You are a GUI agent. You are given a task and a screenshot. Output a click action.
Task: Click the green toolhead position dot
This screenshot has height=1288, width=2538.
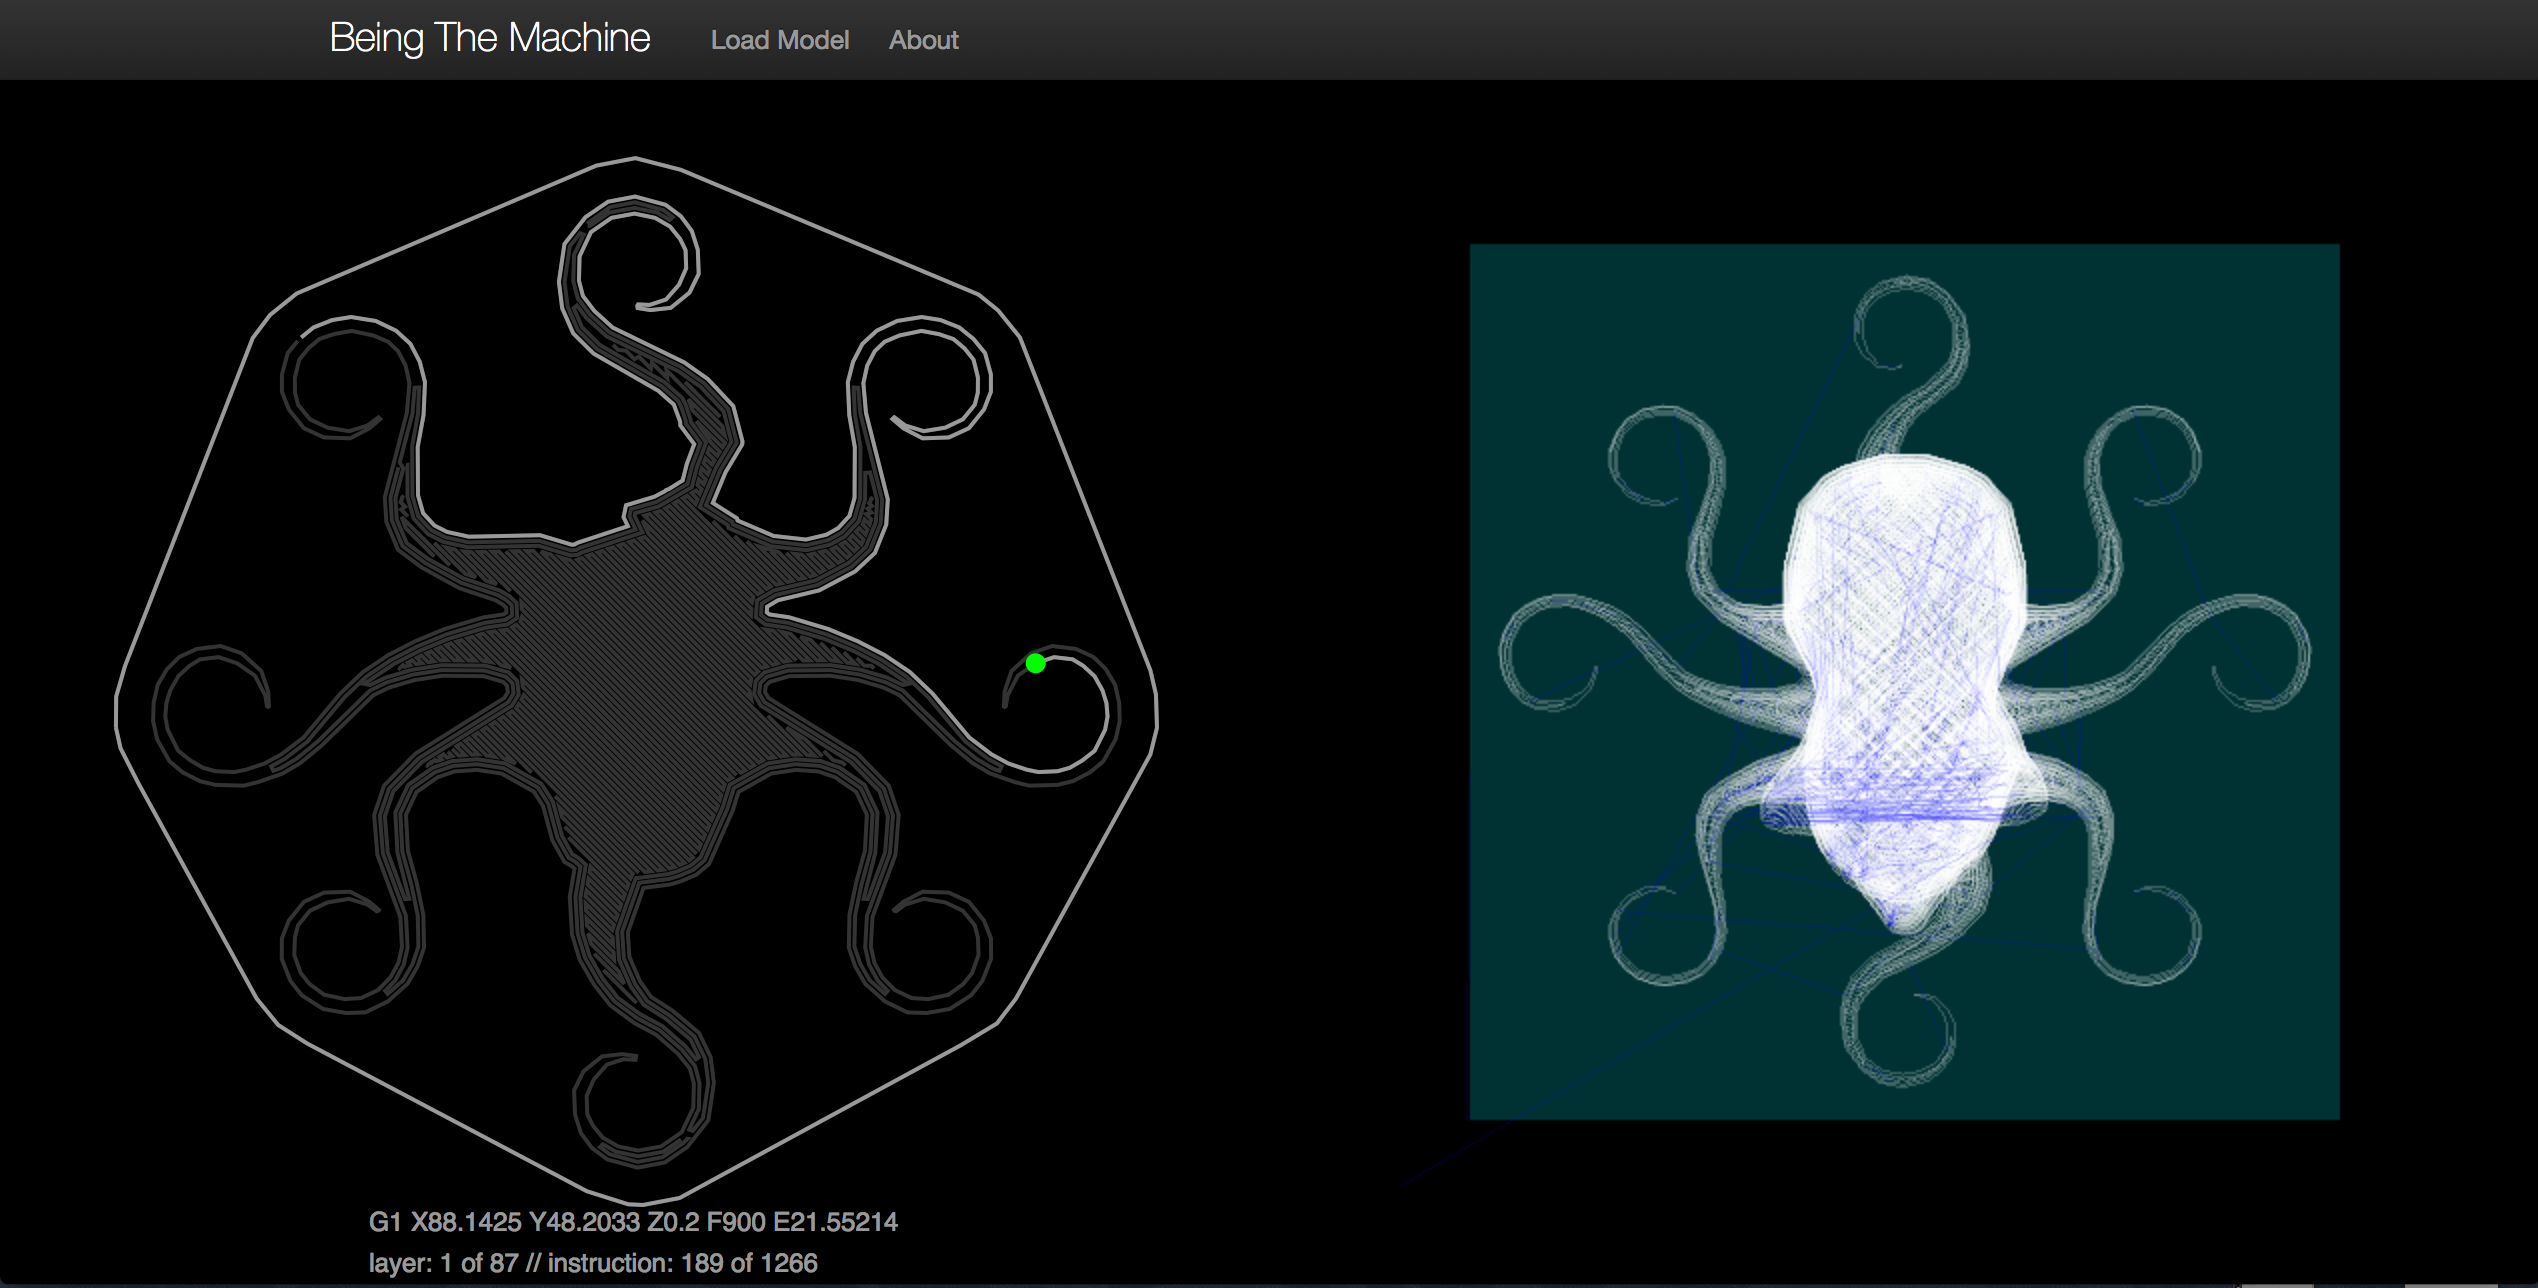click(1036, 663)
